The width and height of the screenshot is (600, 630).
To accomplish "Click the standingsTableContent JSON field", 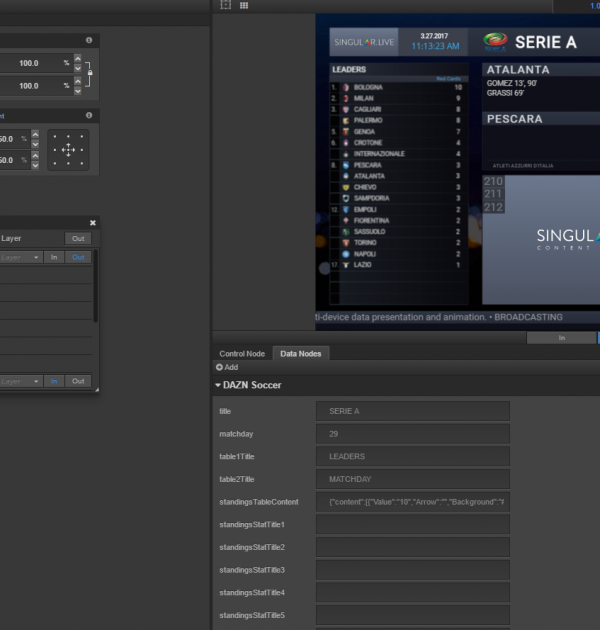I will tap(413, 502).
